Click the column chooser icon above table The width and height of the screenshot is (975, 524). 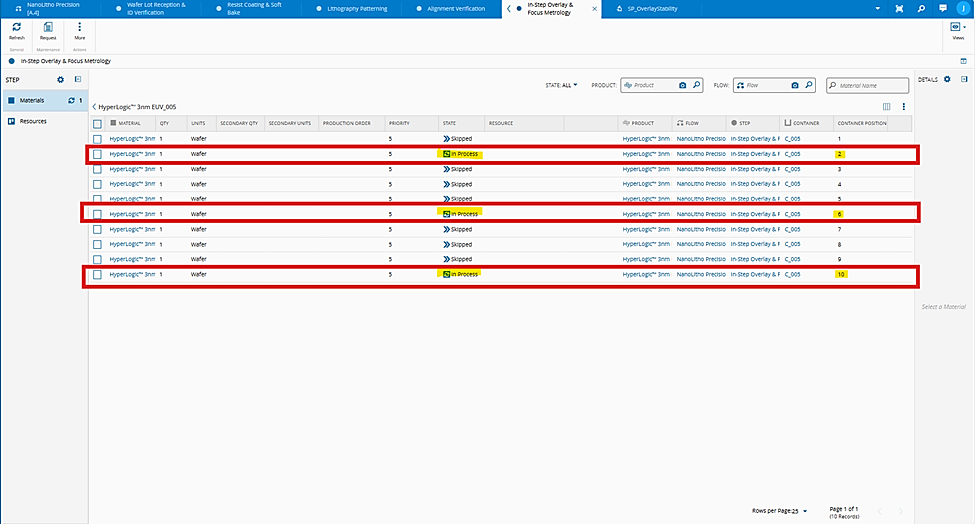886,106
